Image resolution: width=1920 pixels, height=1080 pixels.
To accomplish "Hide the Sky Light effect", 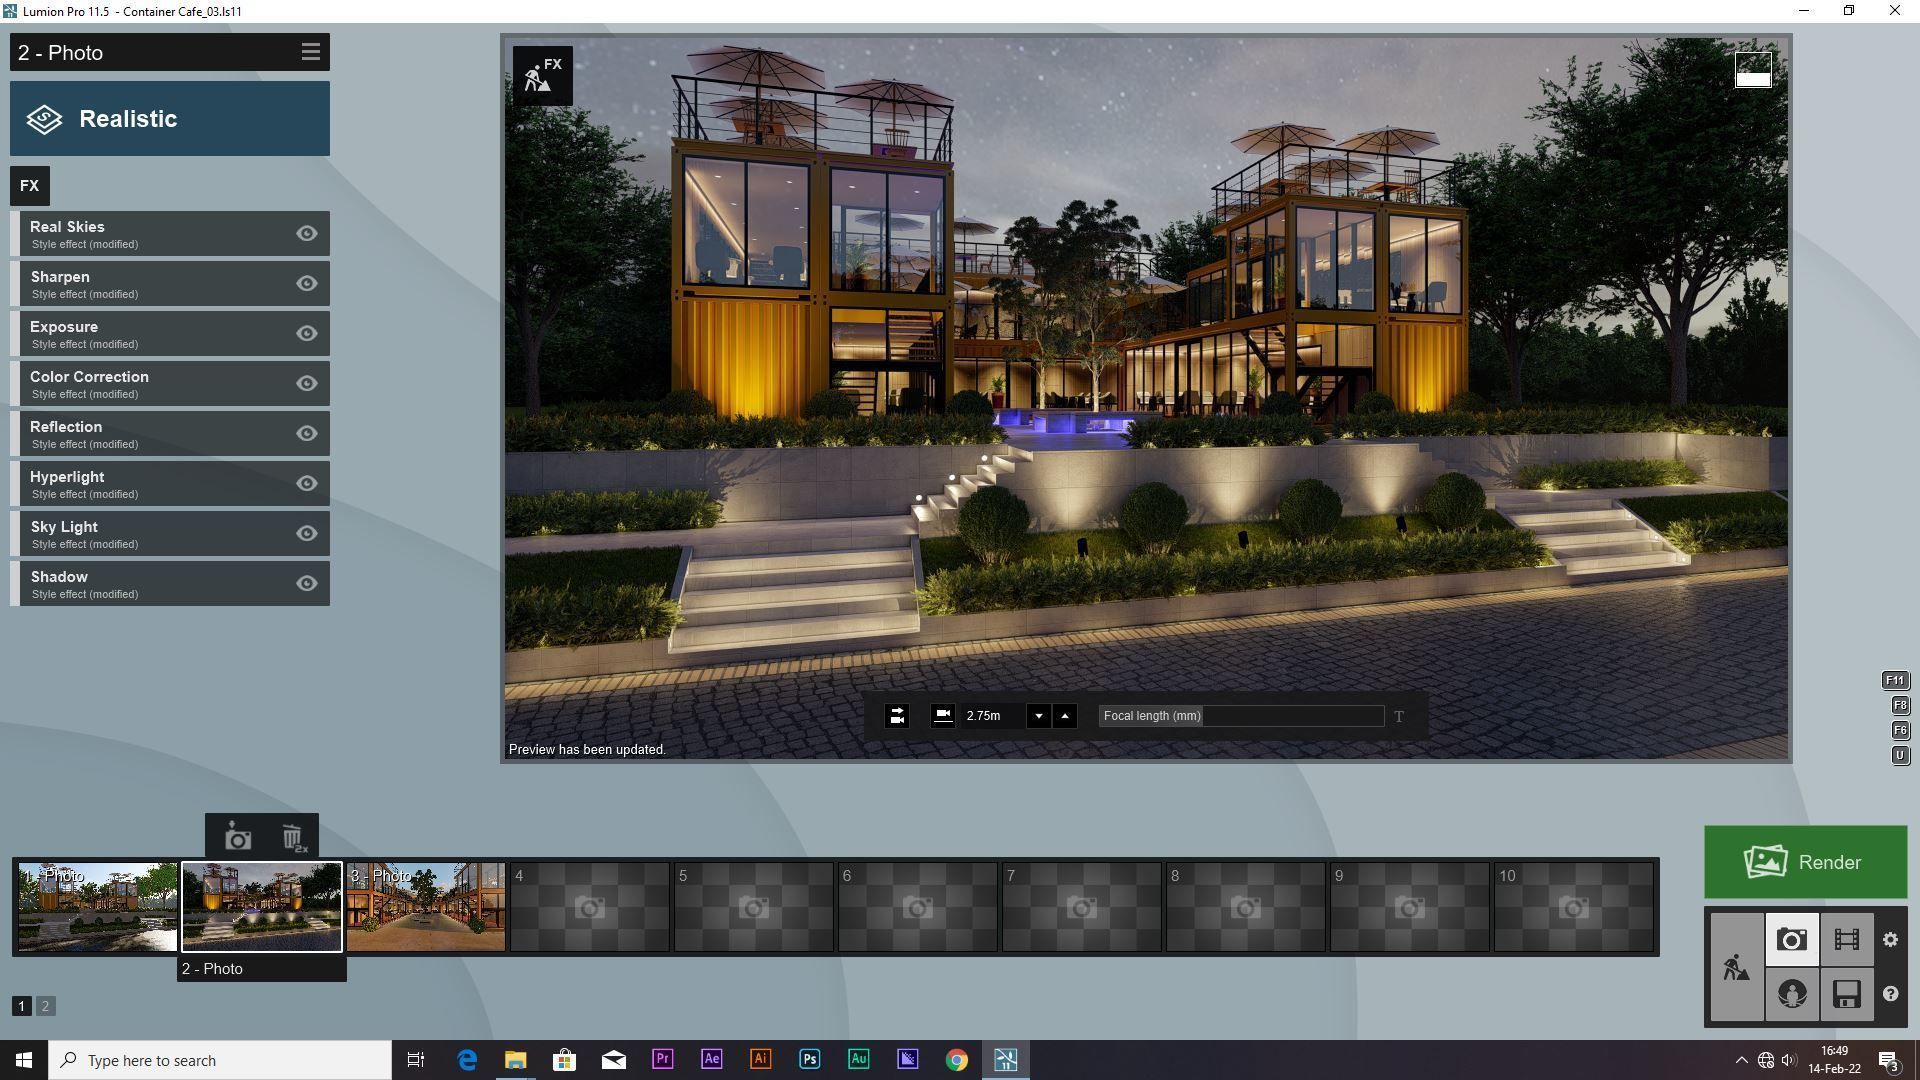I will [307, 533].
